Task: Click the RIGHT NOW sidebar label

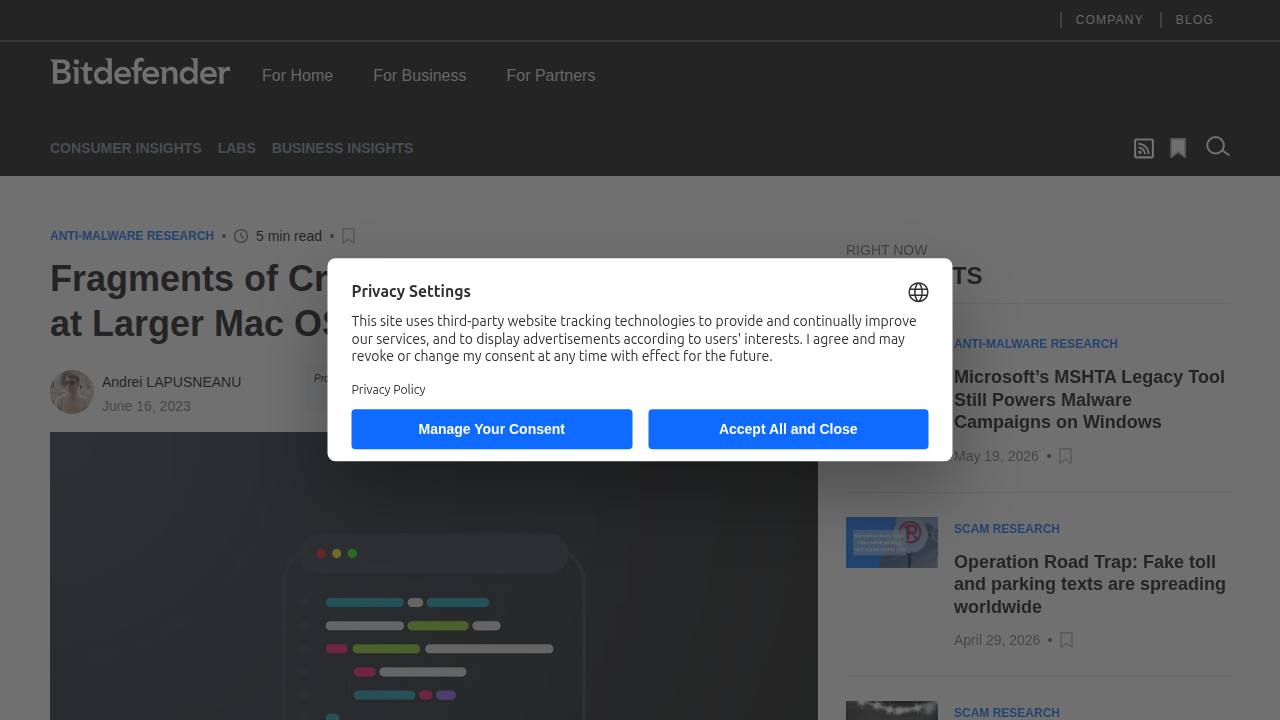Action: coord(886,250)
